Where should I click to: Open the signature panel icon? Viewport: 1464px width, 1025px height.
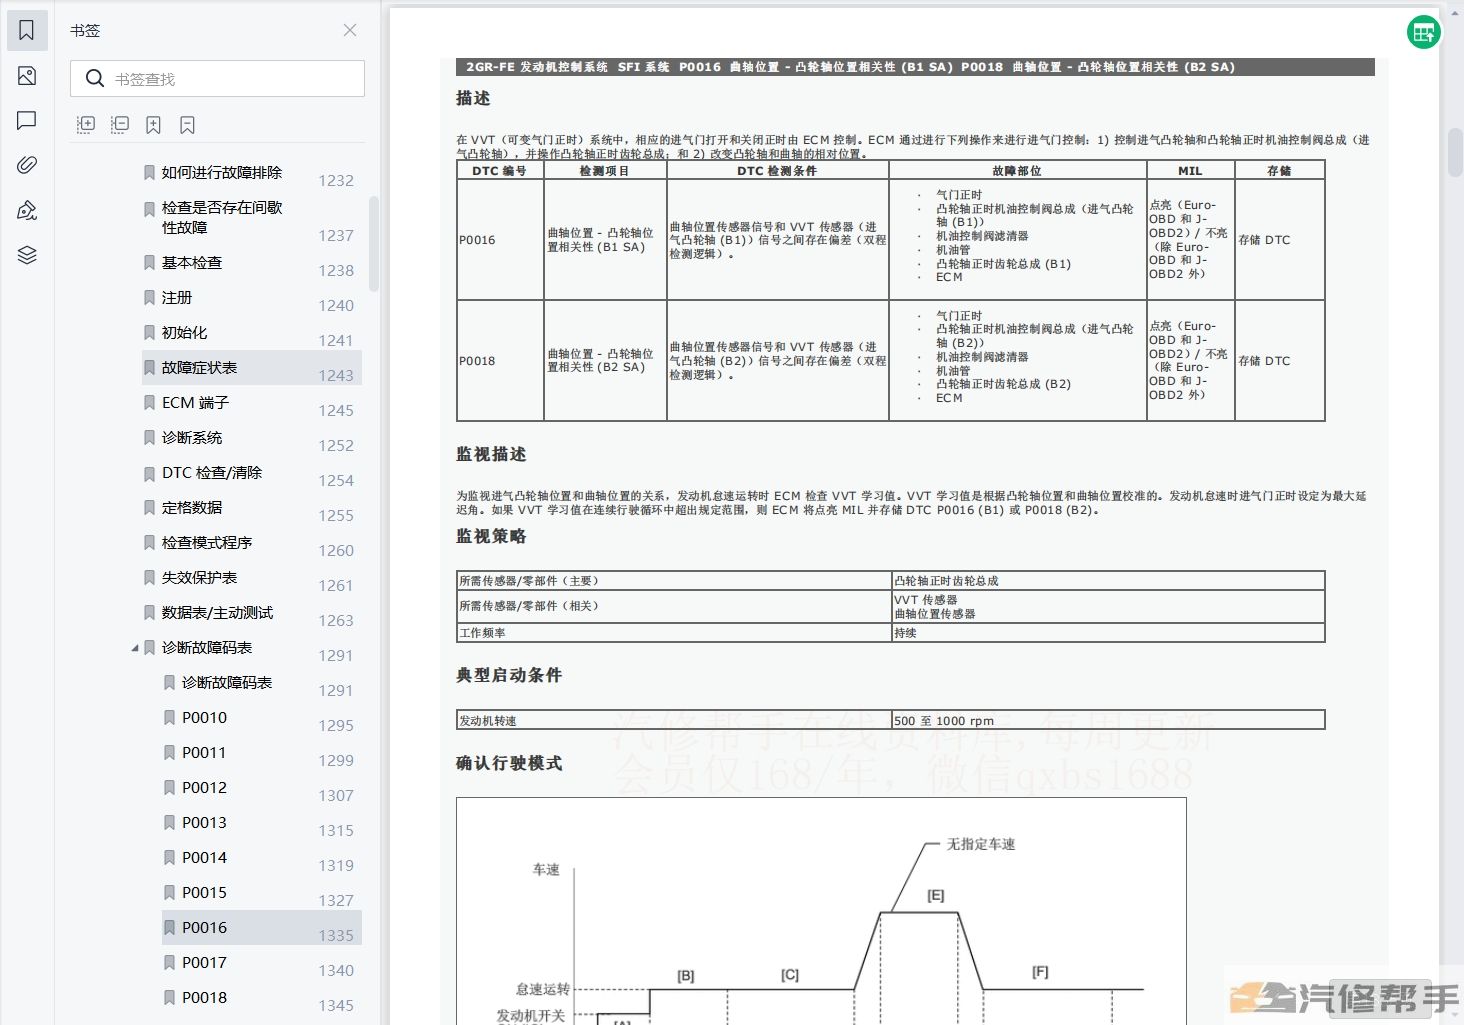(27, 210)
